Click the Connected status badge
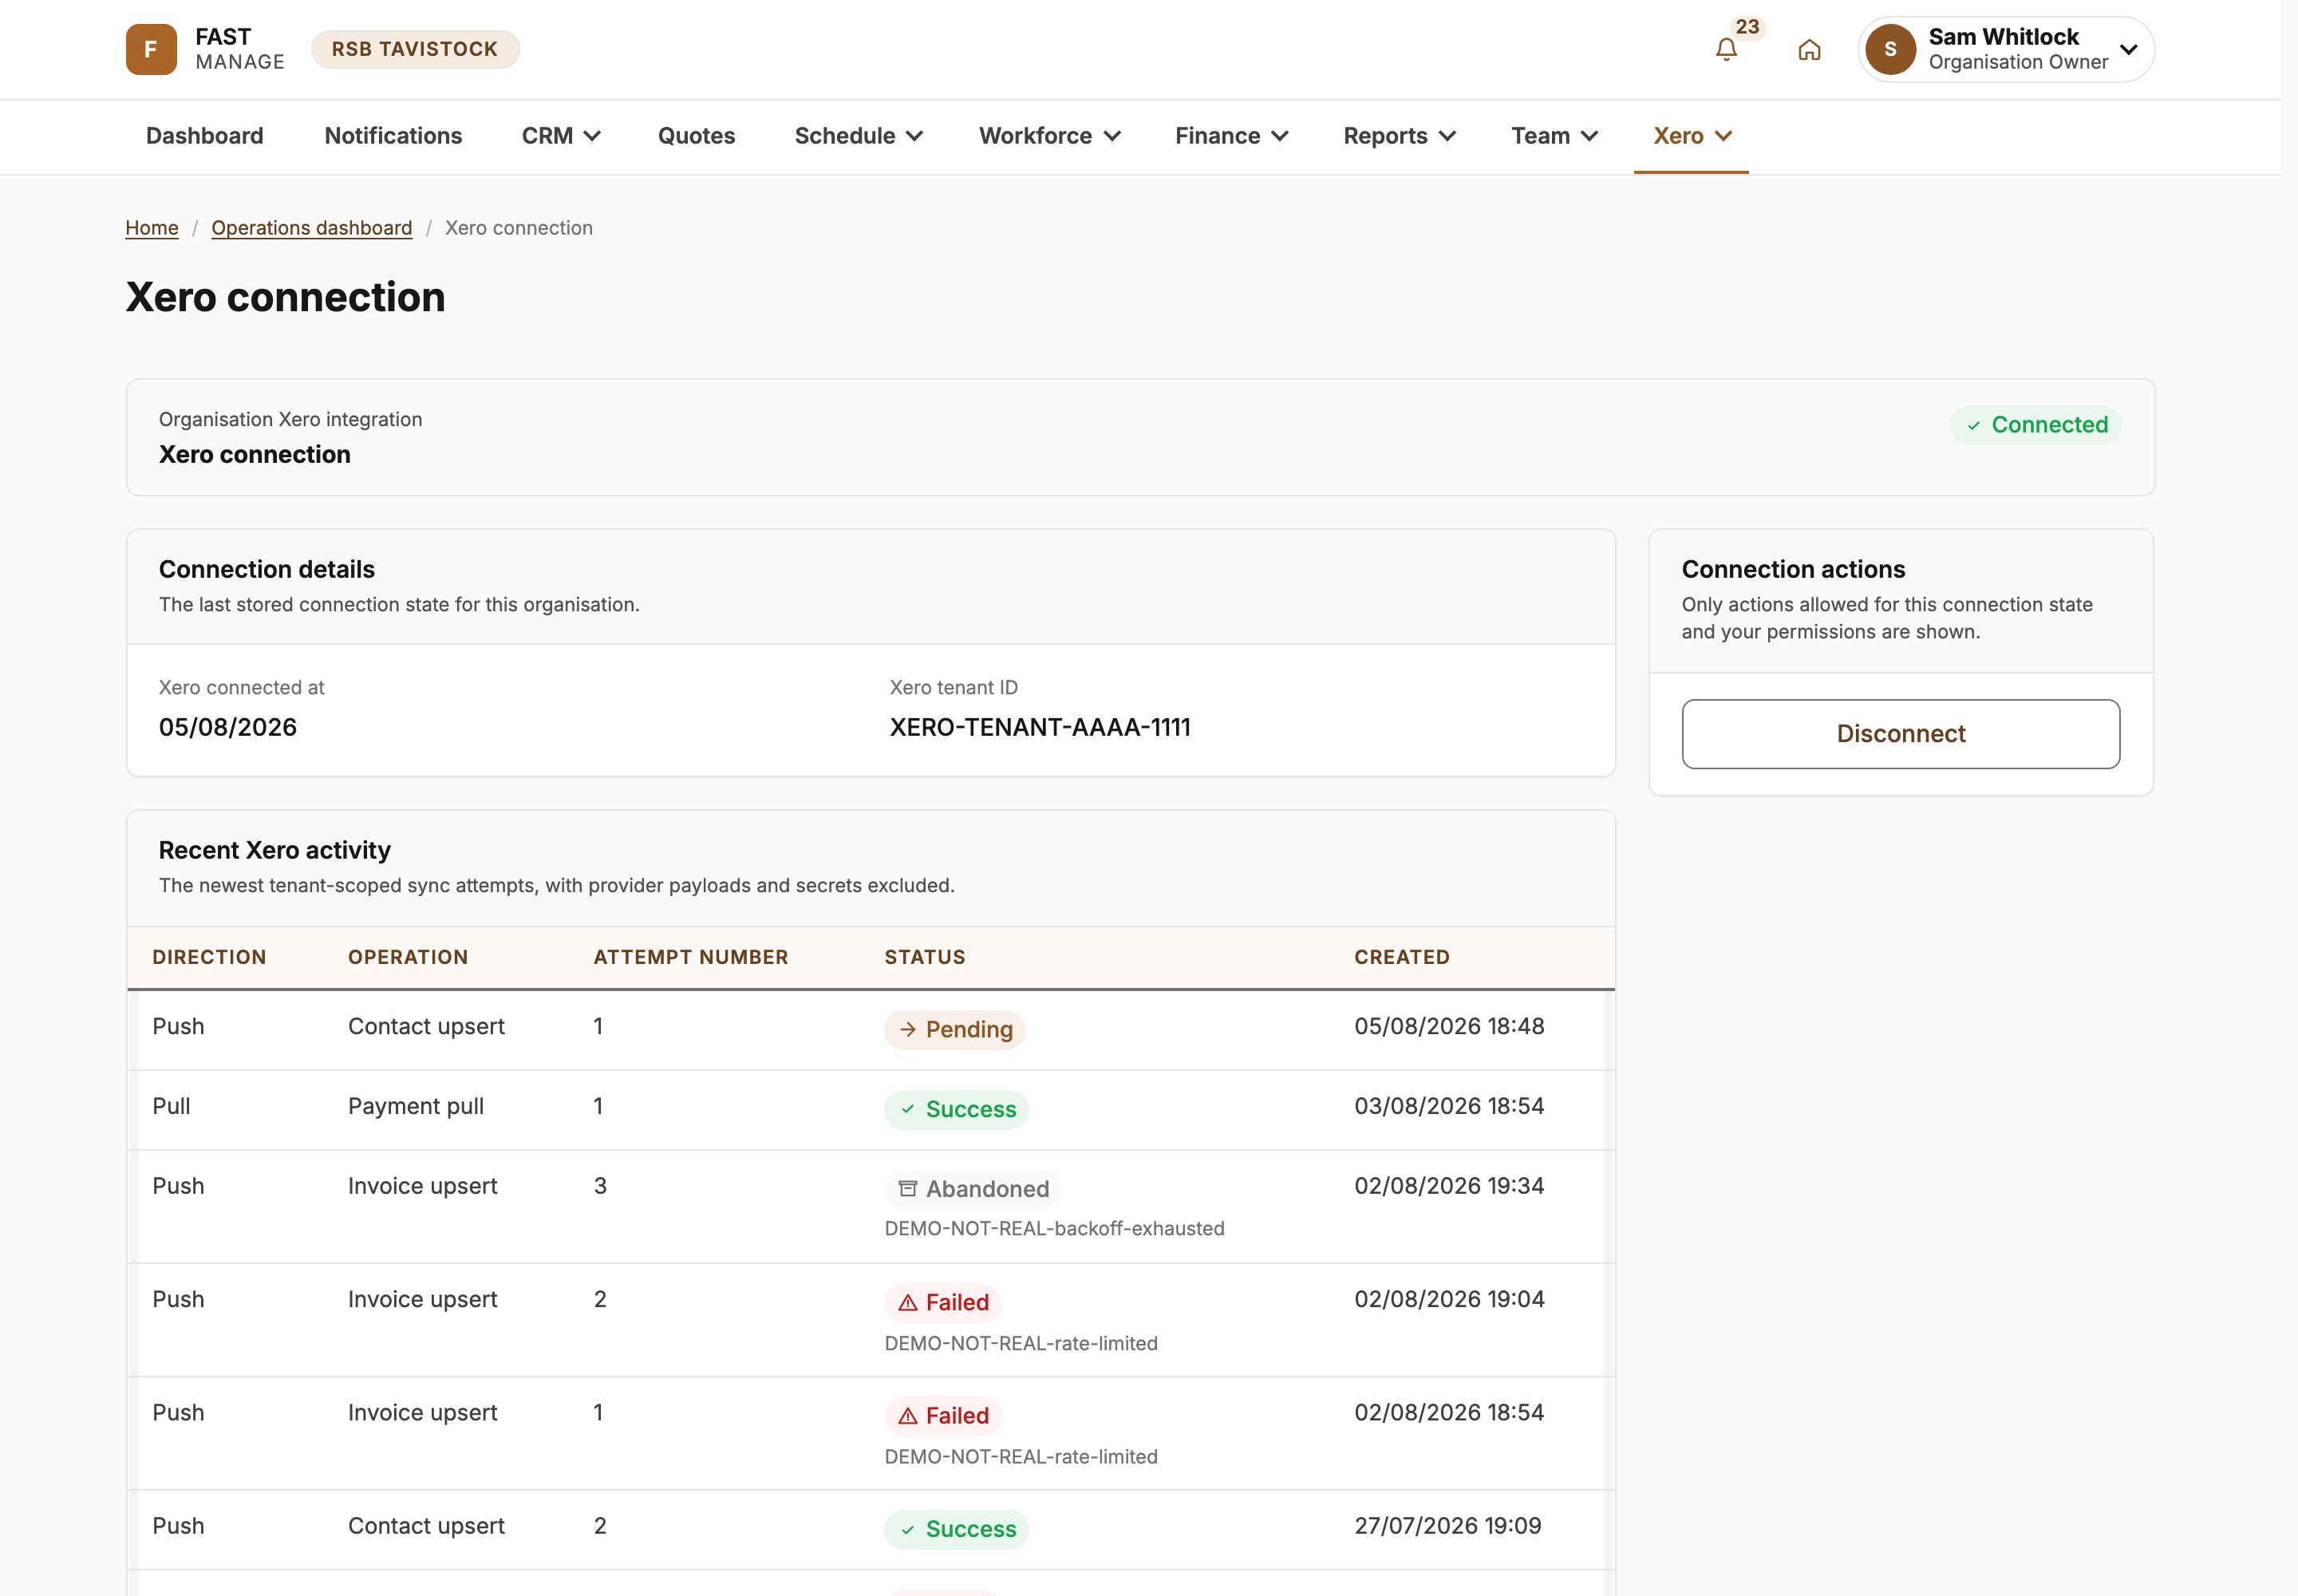Image resolution: width=2298 pixels, height=1596 pixels. coord(2036,425)
